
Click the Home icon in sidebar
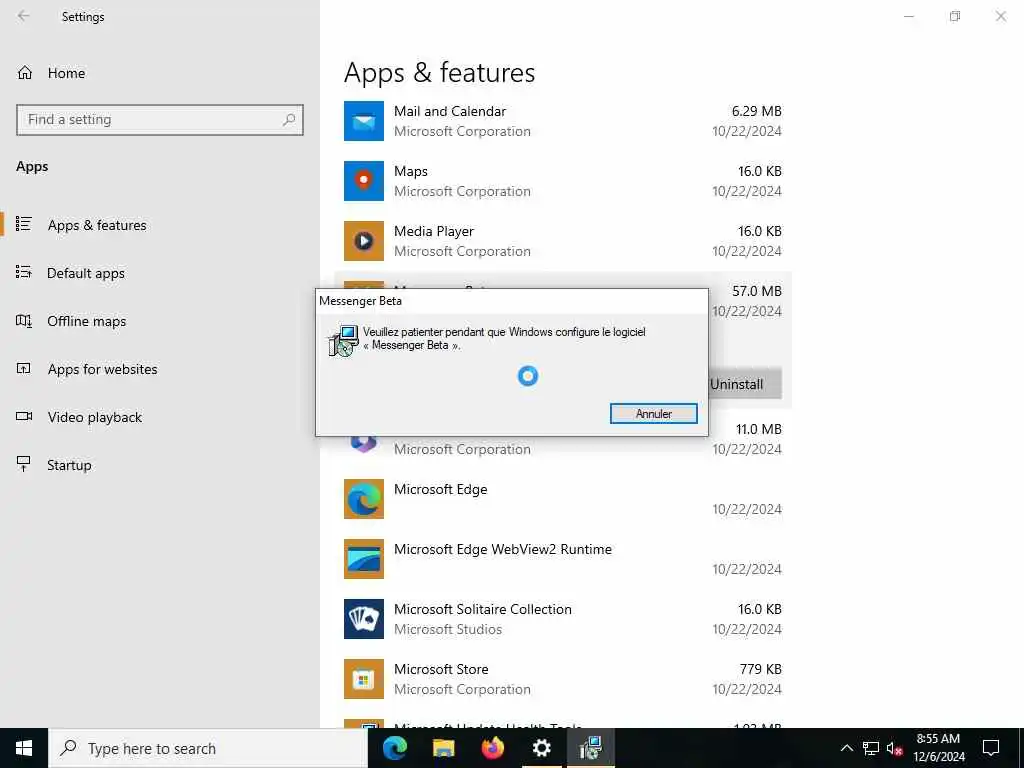point(25,72)
